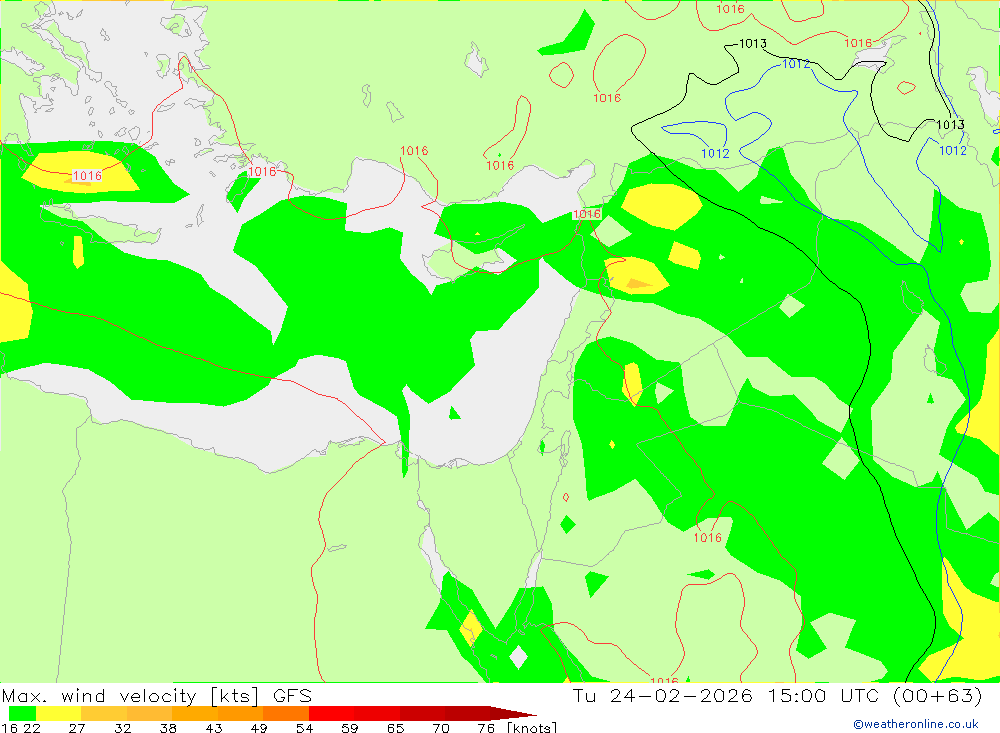Click the 'Tu 24-02-2026 15:00 UTC (00+63)' timestamp
Viewport: 1000px width, 733px height.
point(777,695)
